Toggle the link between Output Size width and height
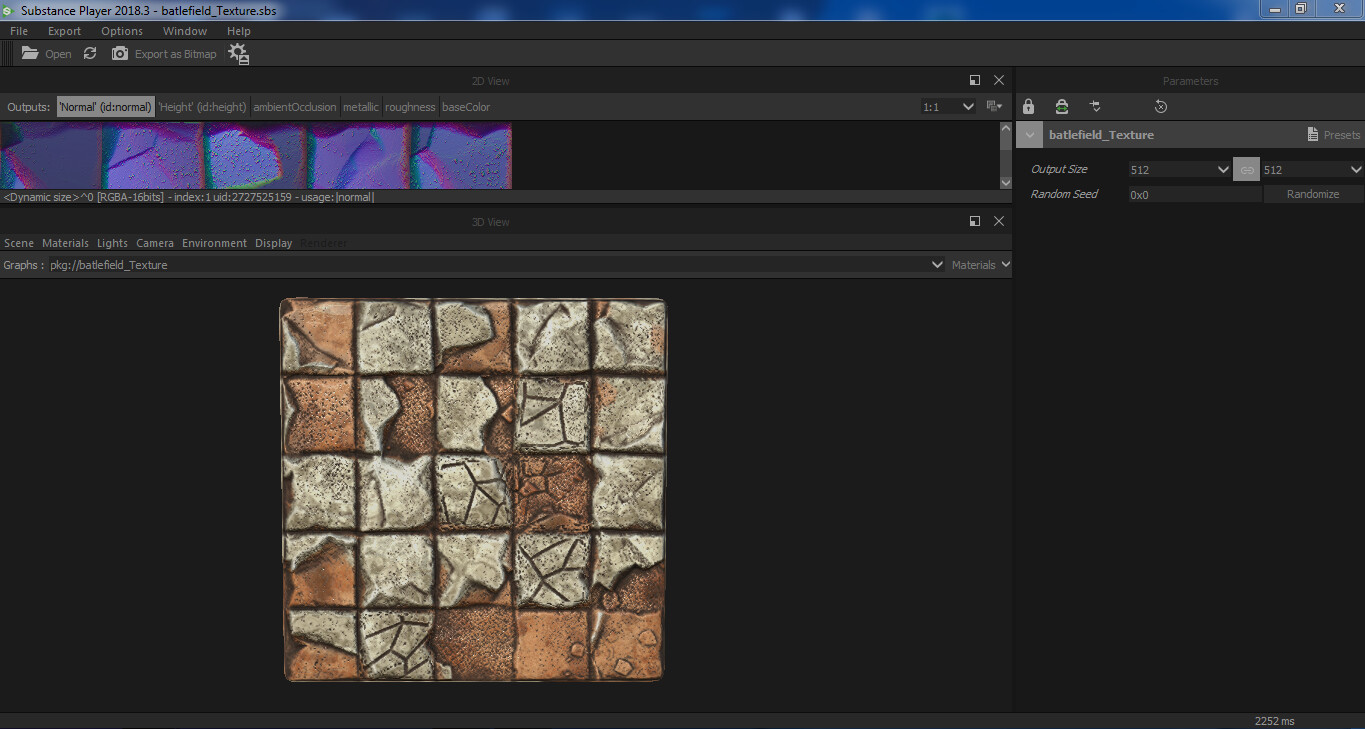Viewport: 1365px width, 729px height. [1246, 169]
